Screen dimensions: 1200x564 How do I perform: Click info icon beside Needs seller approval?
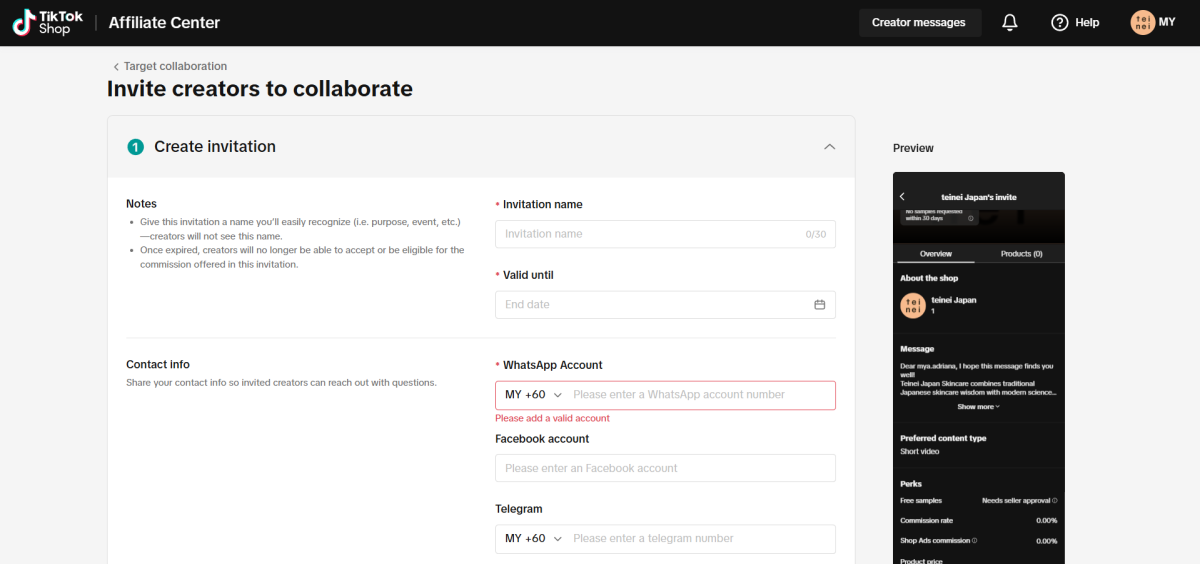tap(1055, 501)
